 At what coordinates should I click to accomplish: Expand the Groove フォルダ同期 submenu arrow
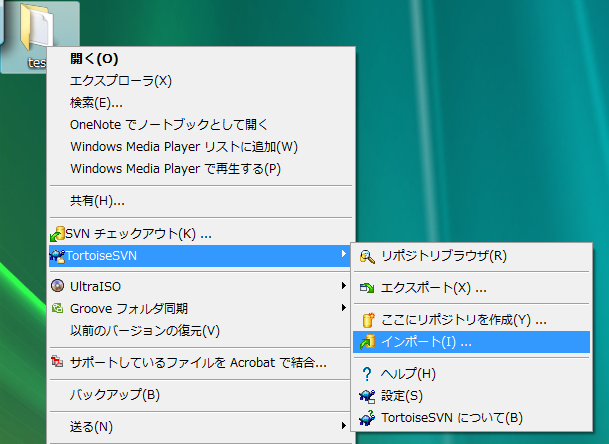(343, 308)
